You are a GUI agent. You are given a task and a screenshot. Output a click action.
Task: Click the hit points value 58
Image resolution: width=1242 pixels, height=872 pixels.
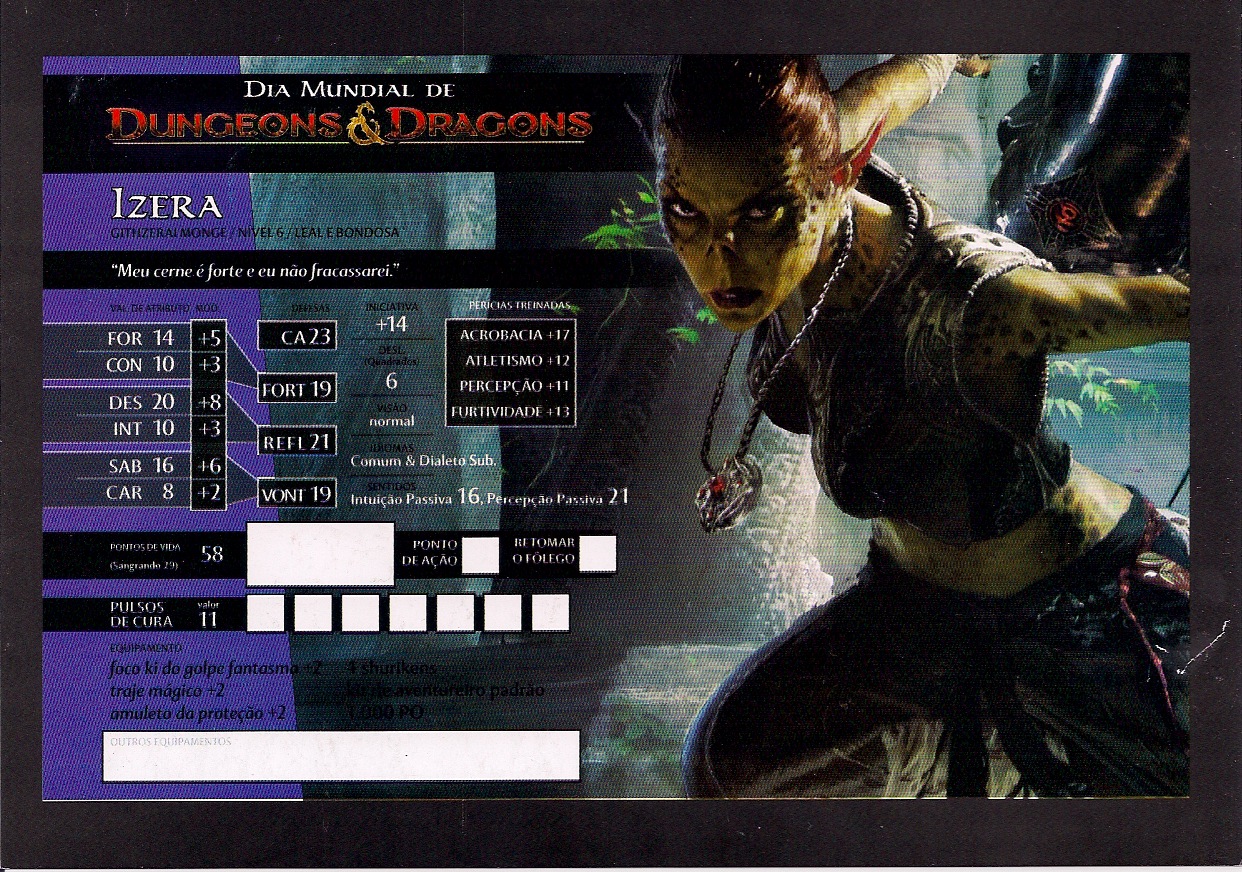(x=212, y=554)
